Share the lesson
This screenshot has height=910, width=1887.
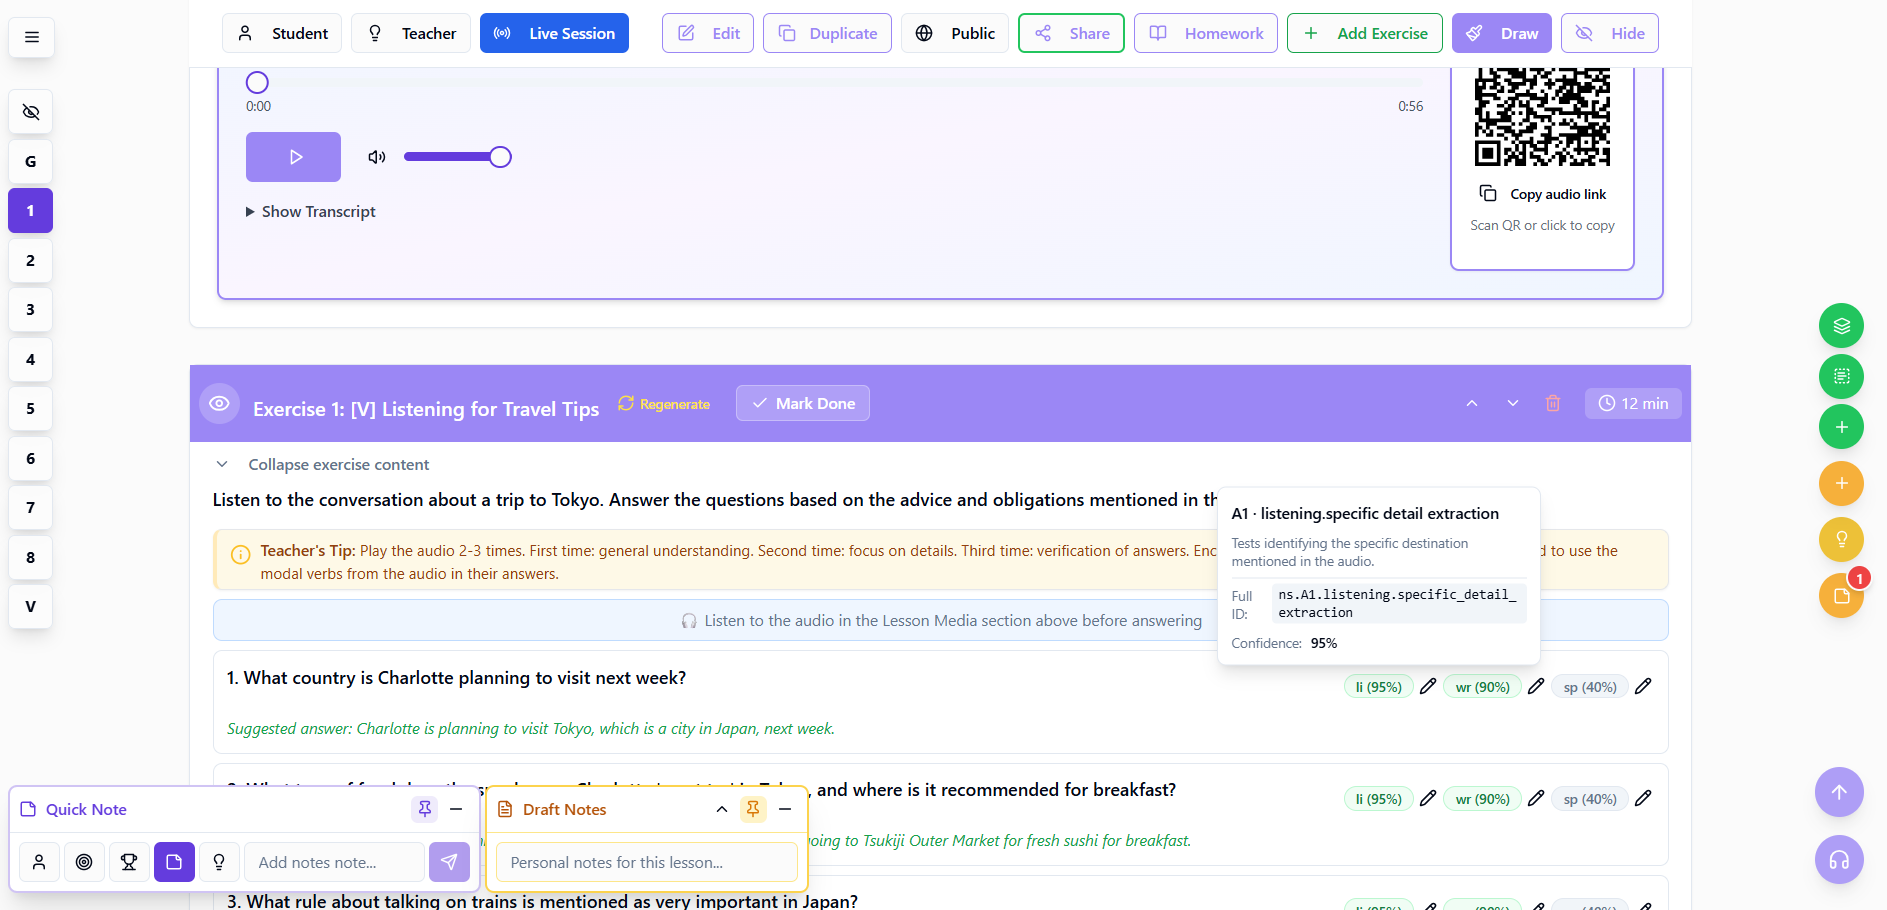[1071, 33]
